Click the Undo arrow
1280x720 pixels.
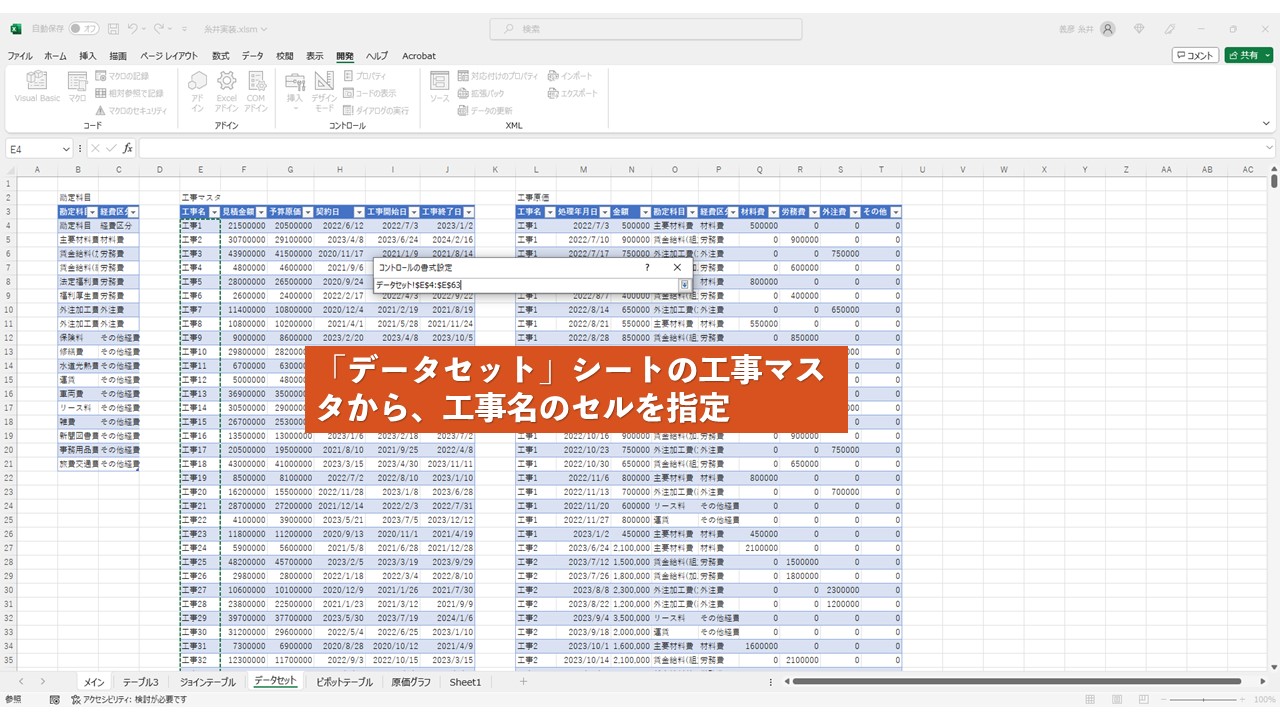(134, 29)
